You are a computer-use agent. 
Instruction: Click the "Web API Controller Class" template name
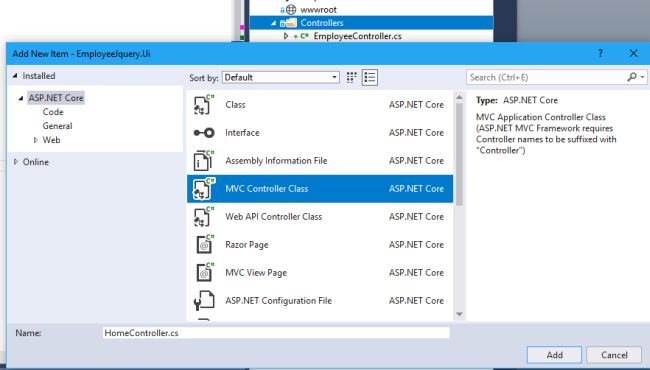[274, 217]
